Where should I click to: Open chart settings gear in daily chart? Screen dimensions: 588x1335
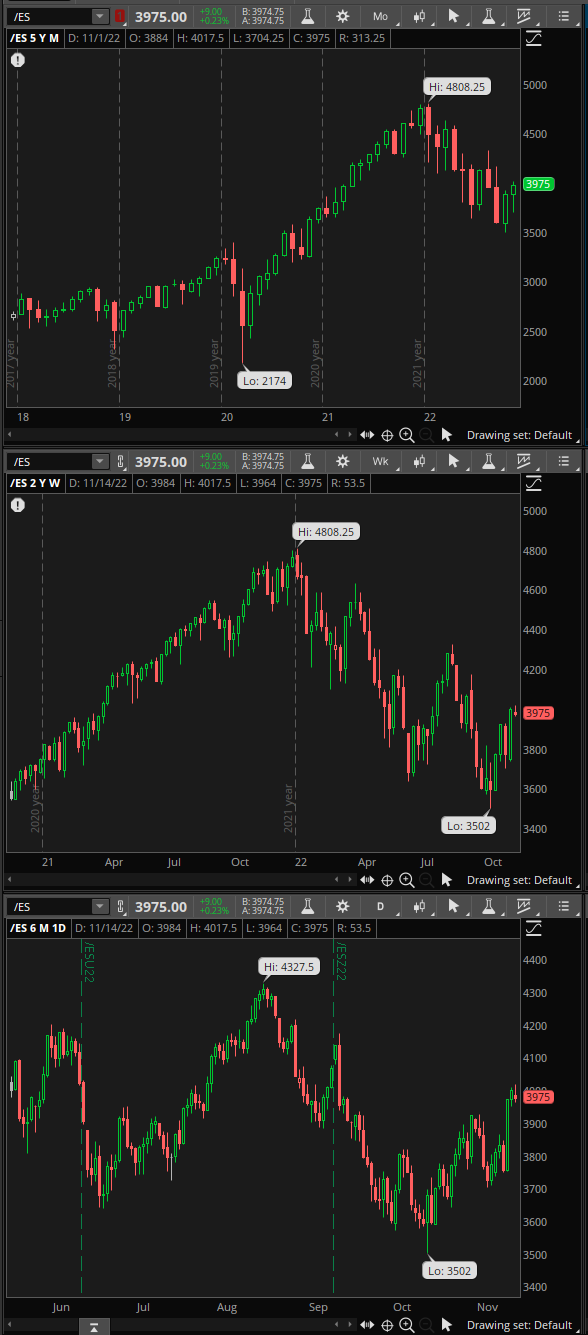pos(343,907)
